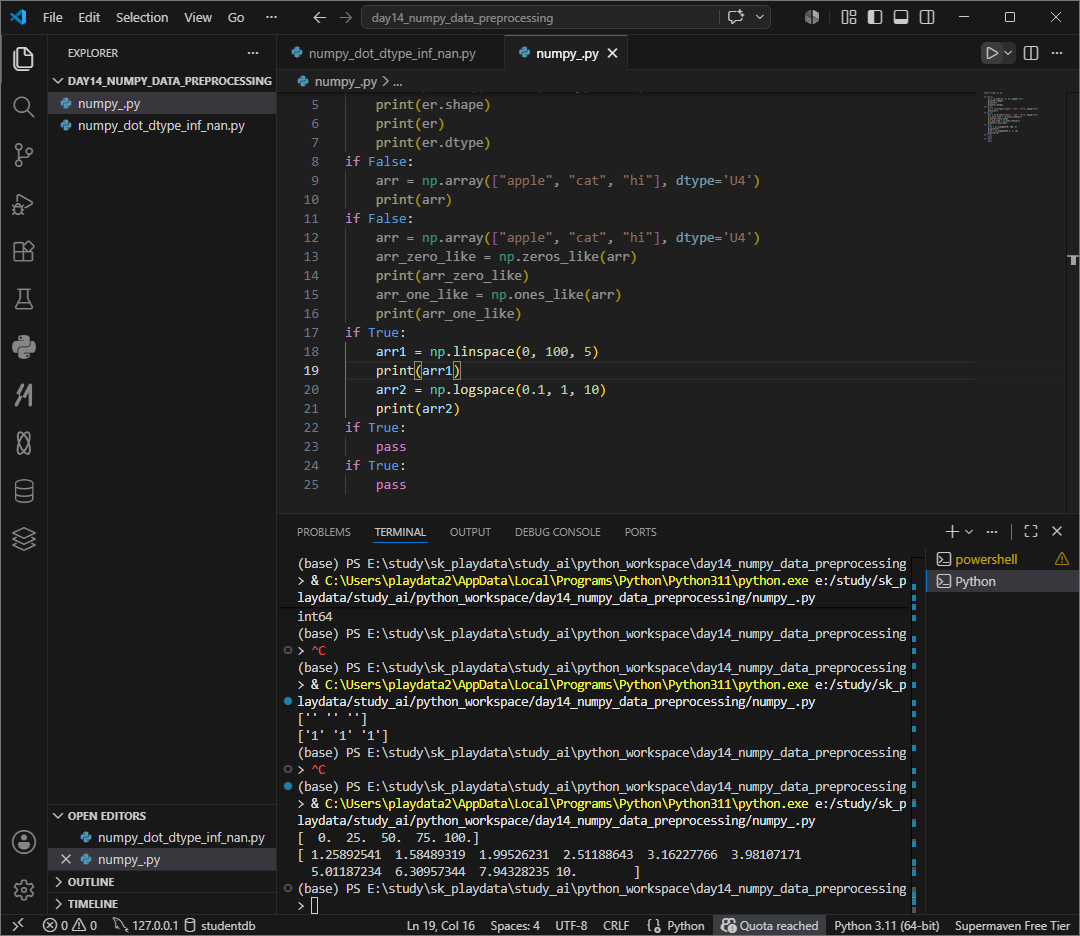1080x936 pixels.
Task: Switch to the DEBUG CONSOLE tab
Action: (557, 532)
